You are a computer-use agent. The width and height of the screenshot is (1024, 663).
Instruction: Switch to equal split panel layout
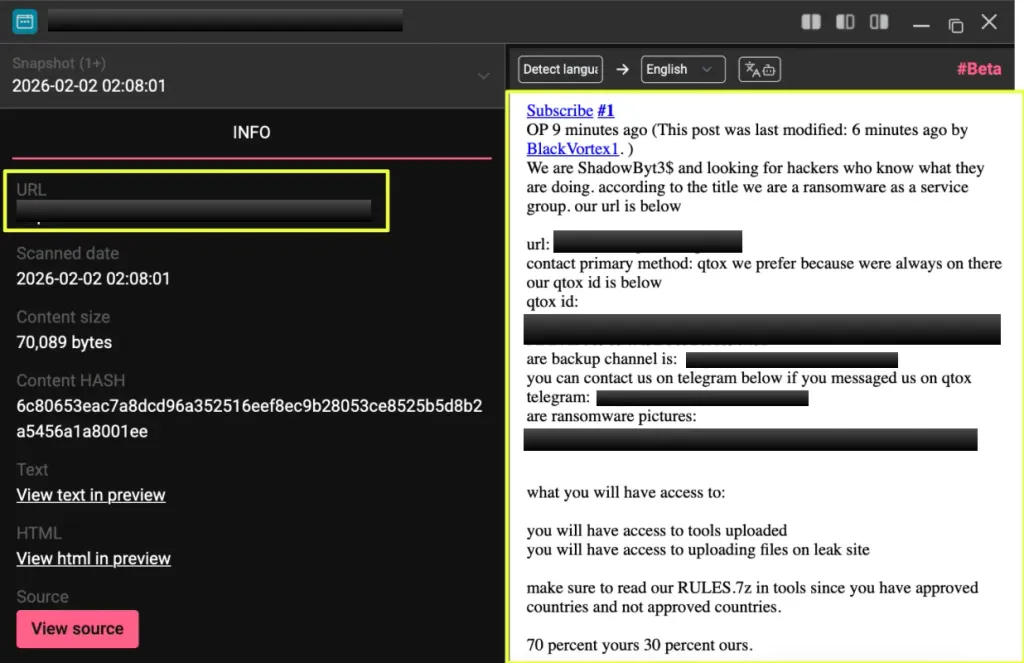pos(811,22)
